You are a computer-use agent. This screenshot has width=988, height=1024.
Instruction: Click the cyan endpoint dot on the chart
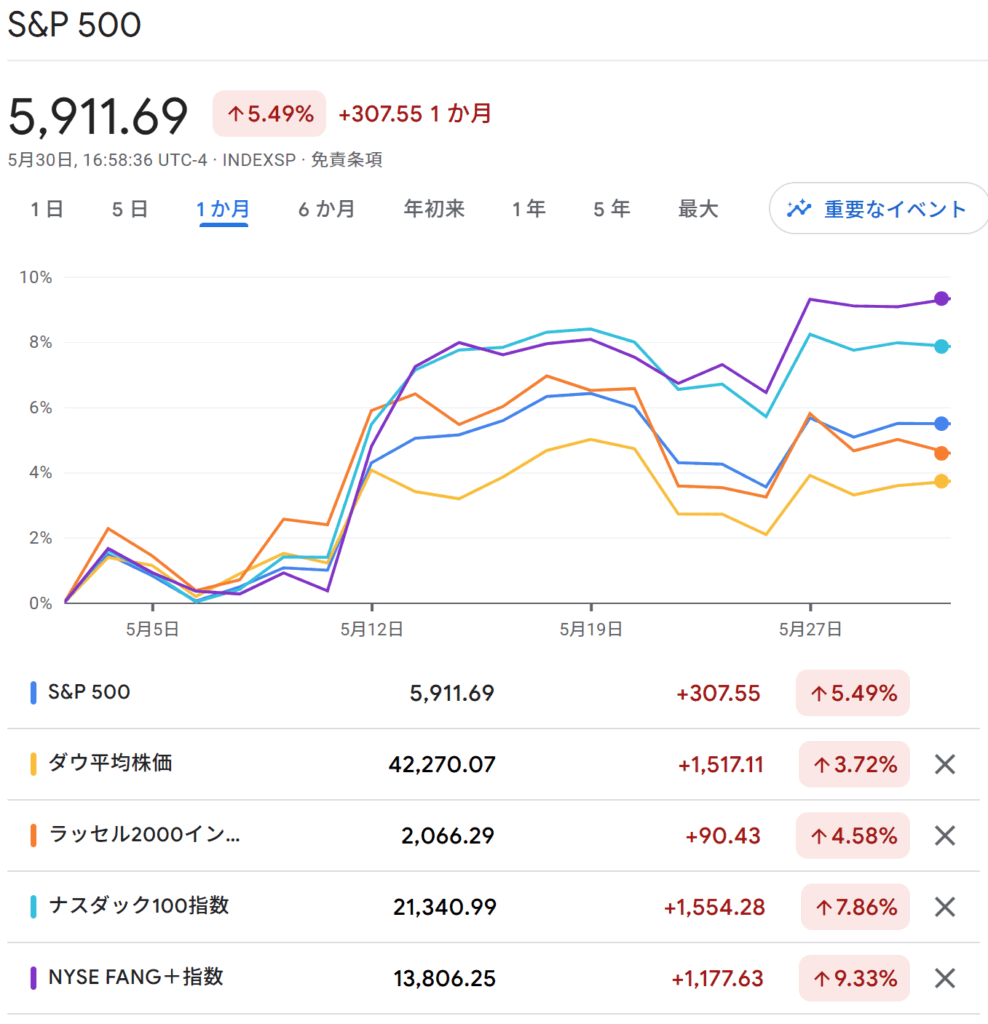941,346
